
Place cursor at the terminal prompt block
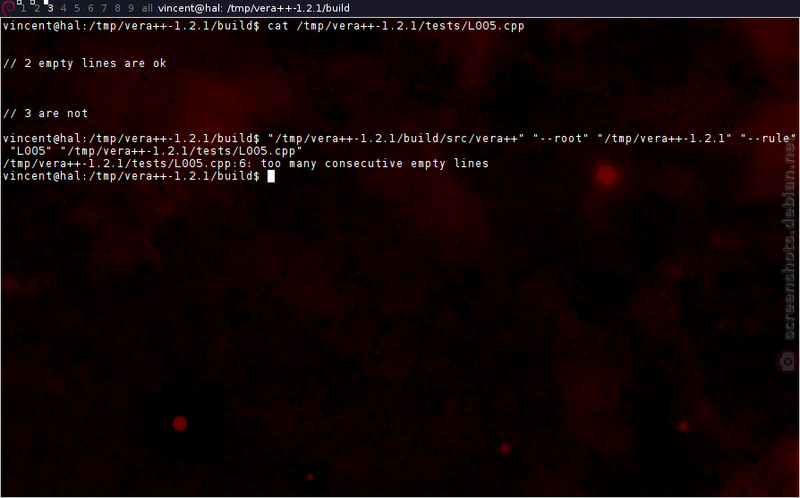click(x=271, y=176)
